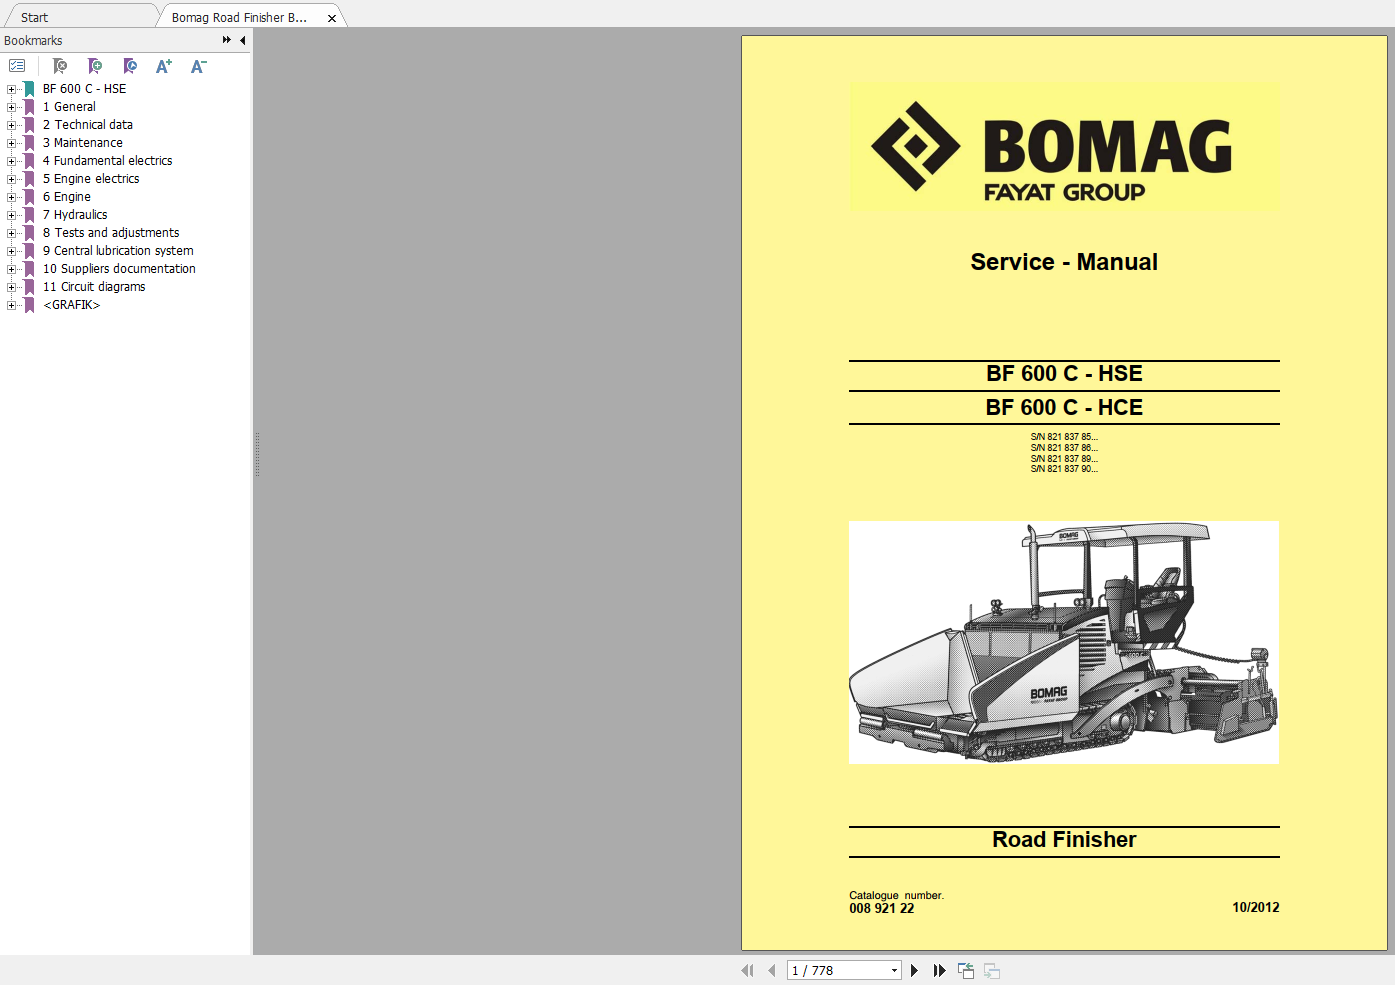Viewport: 1395px width, 985px height.
Task: Open bookmark 8 Tests and adjustments
Action: click(111, 233)
